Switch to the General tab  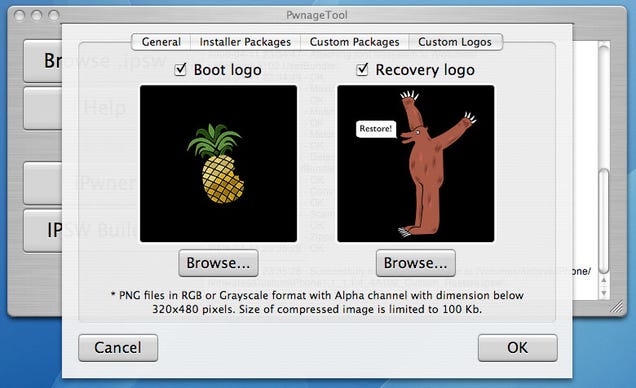pyautogui.click(x=161, y=42)
